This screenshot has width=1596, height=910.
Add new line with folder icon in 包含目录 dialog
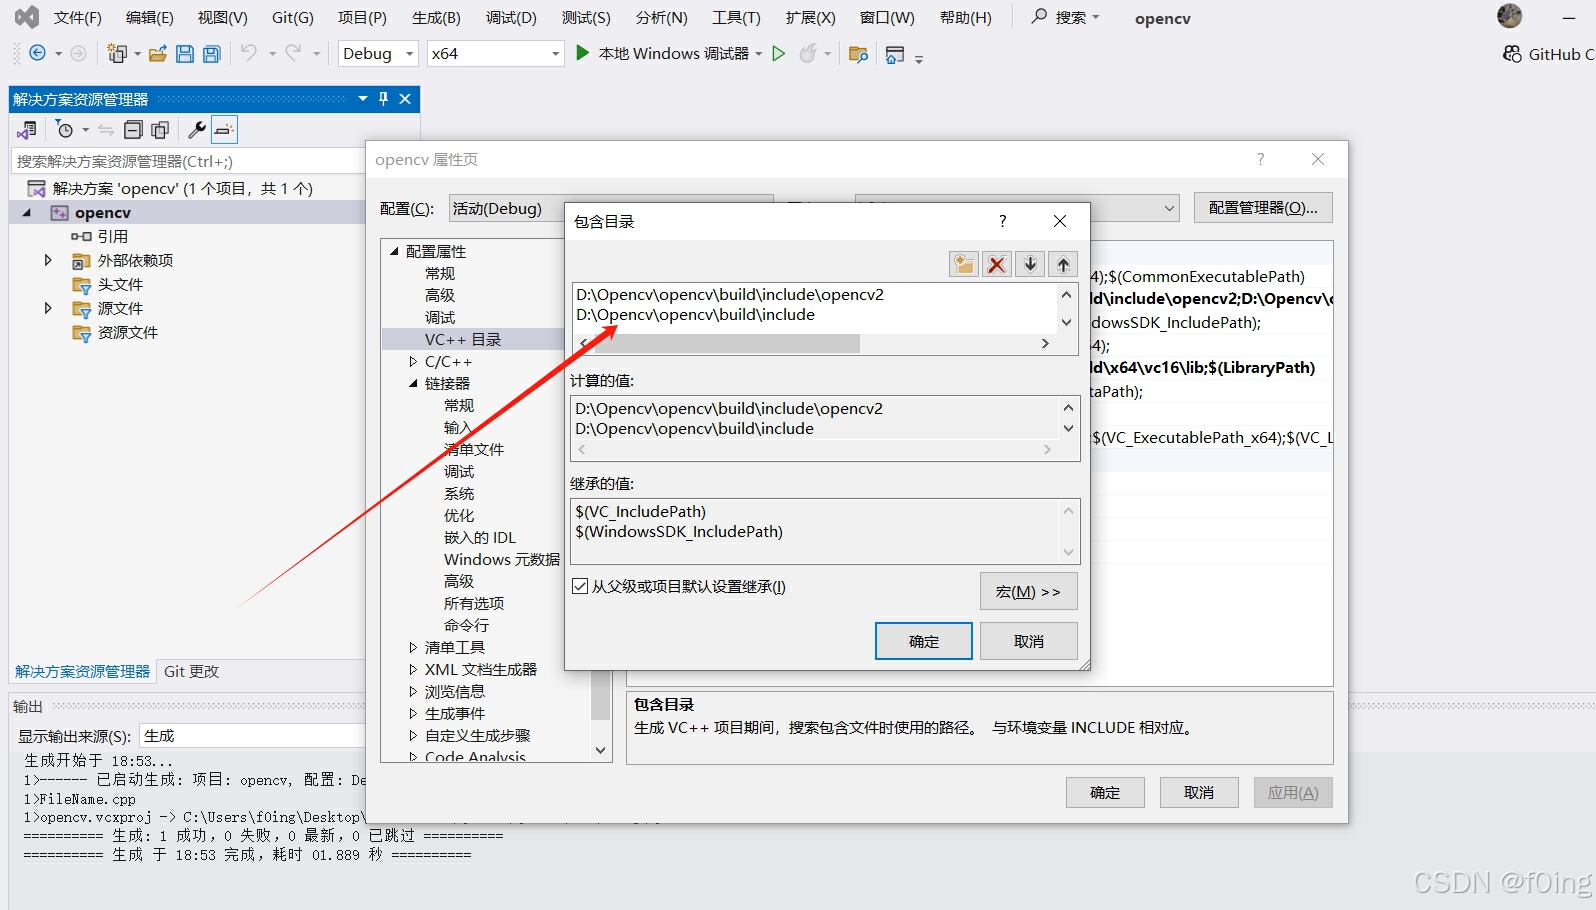click(963, 264)
